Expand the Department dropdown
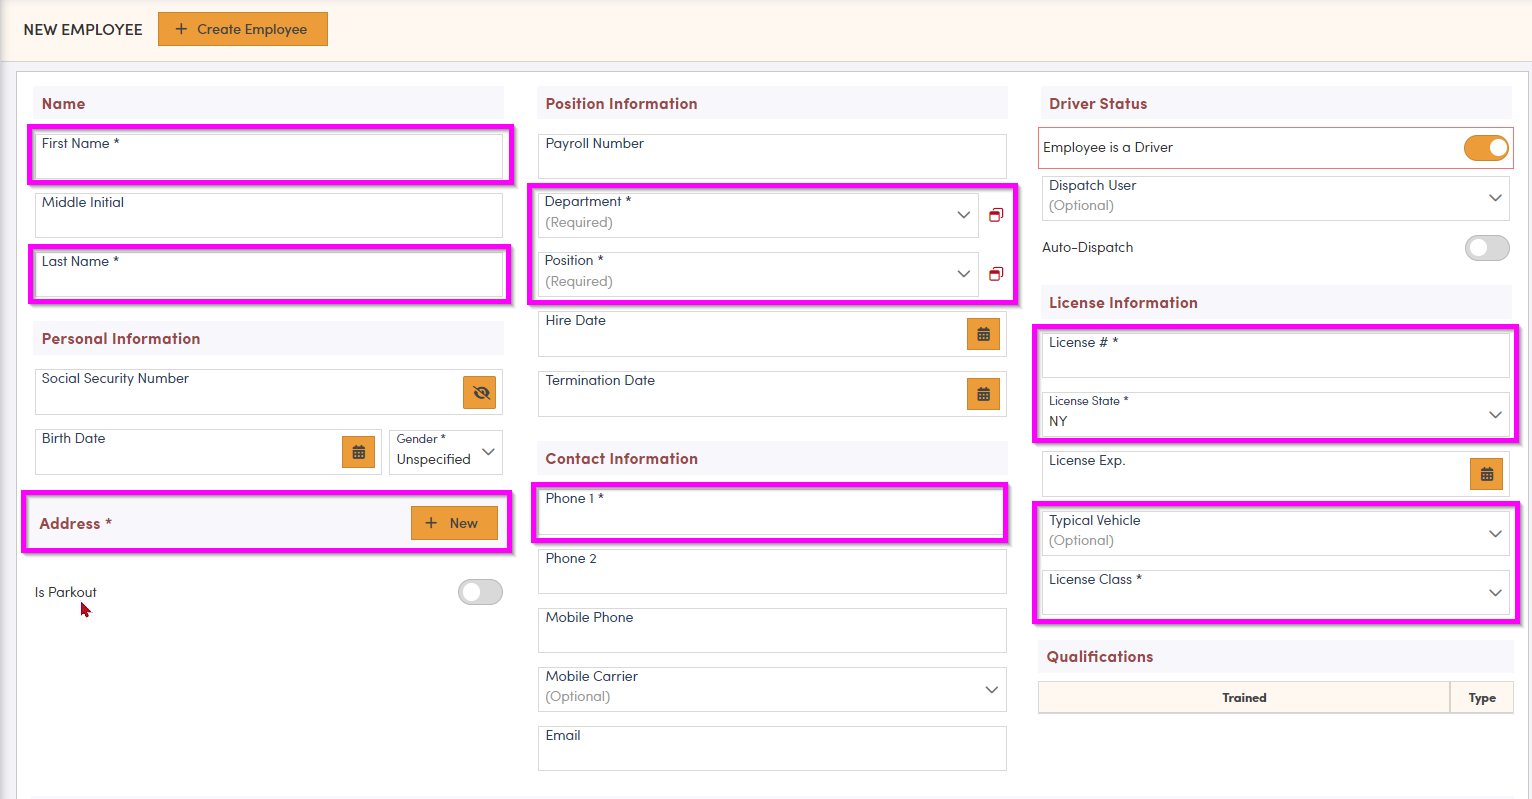Viewport: 1532px width, 799px height. pos(963,215)
